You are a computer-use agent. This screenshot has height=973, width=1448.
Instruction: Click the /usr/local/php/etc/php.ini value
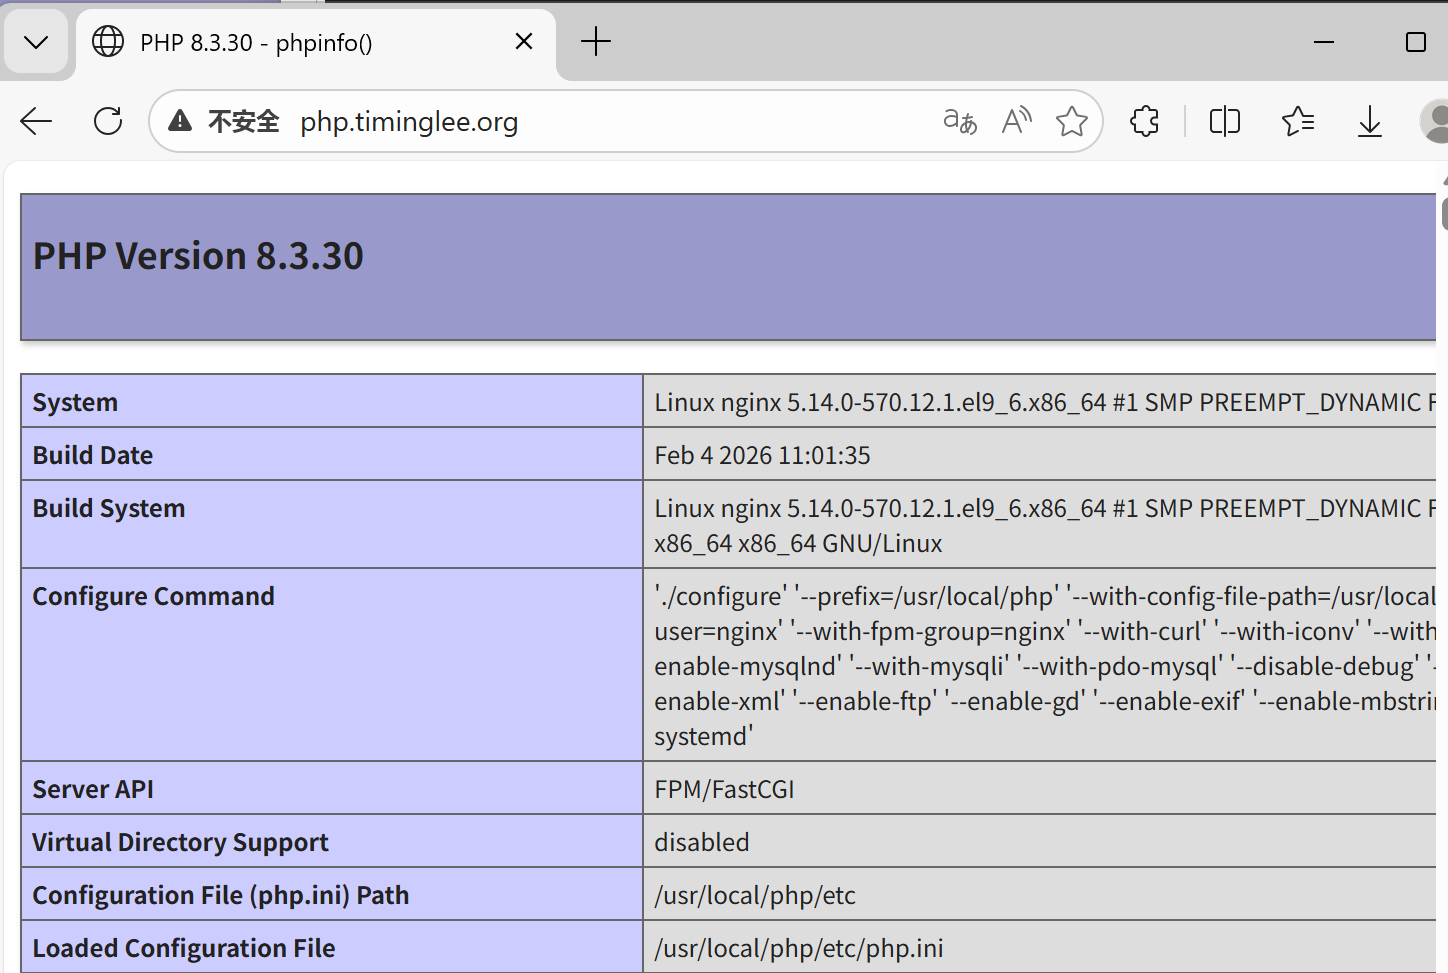pos(799,948)
